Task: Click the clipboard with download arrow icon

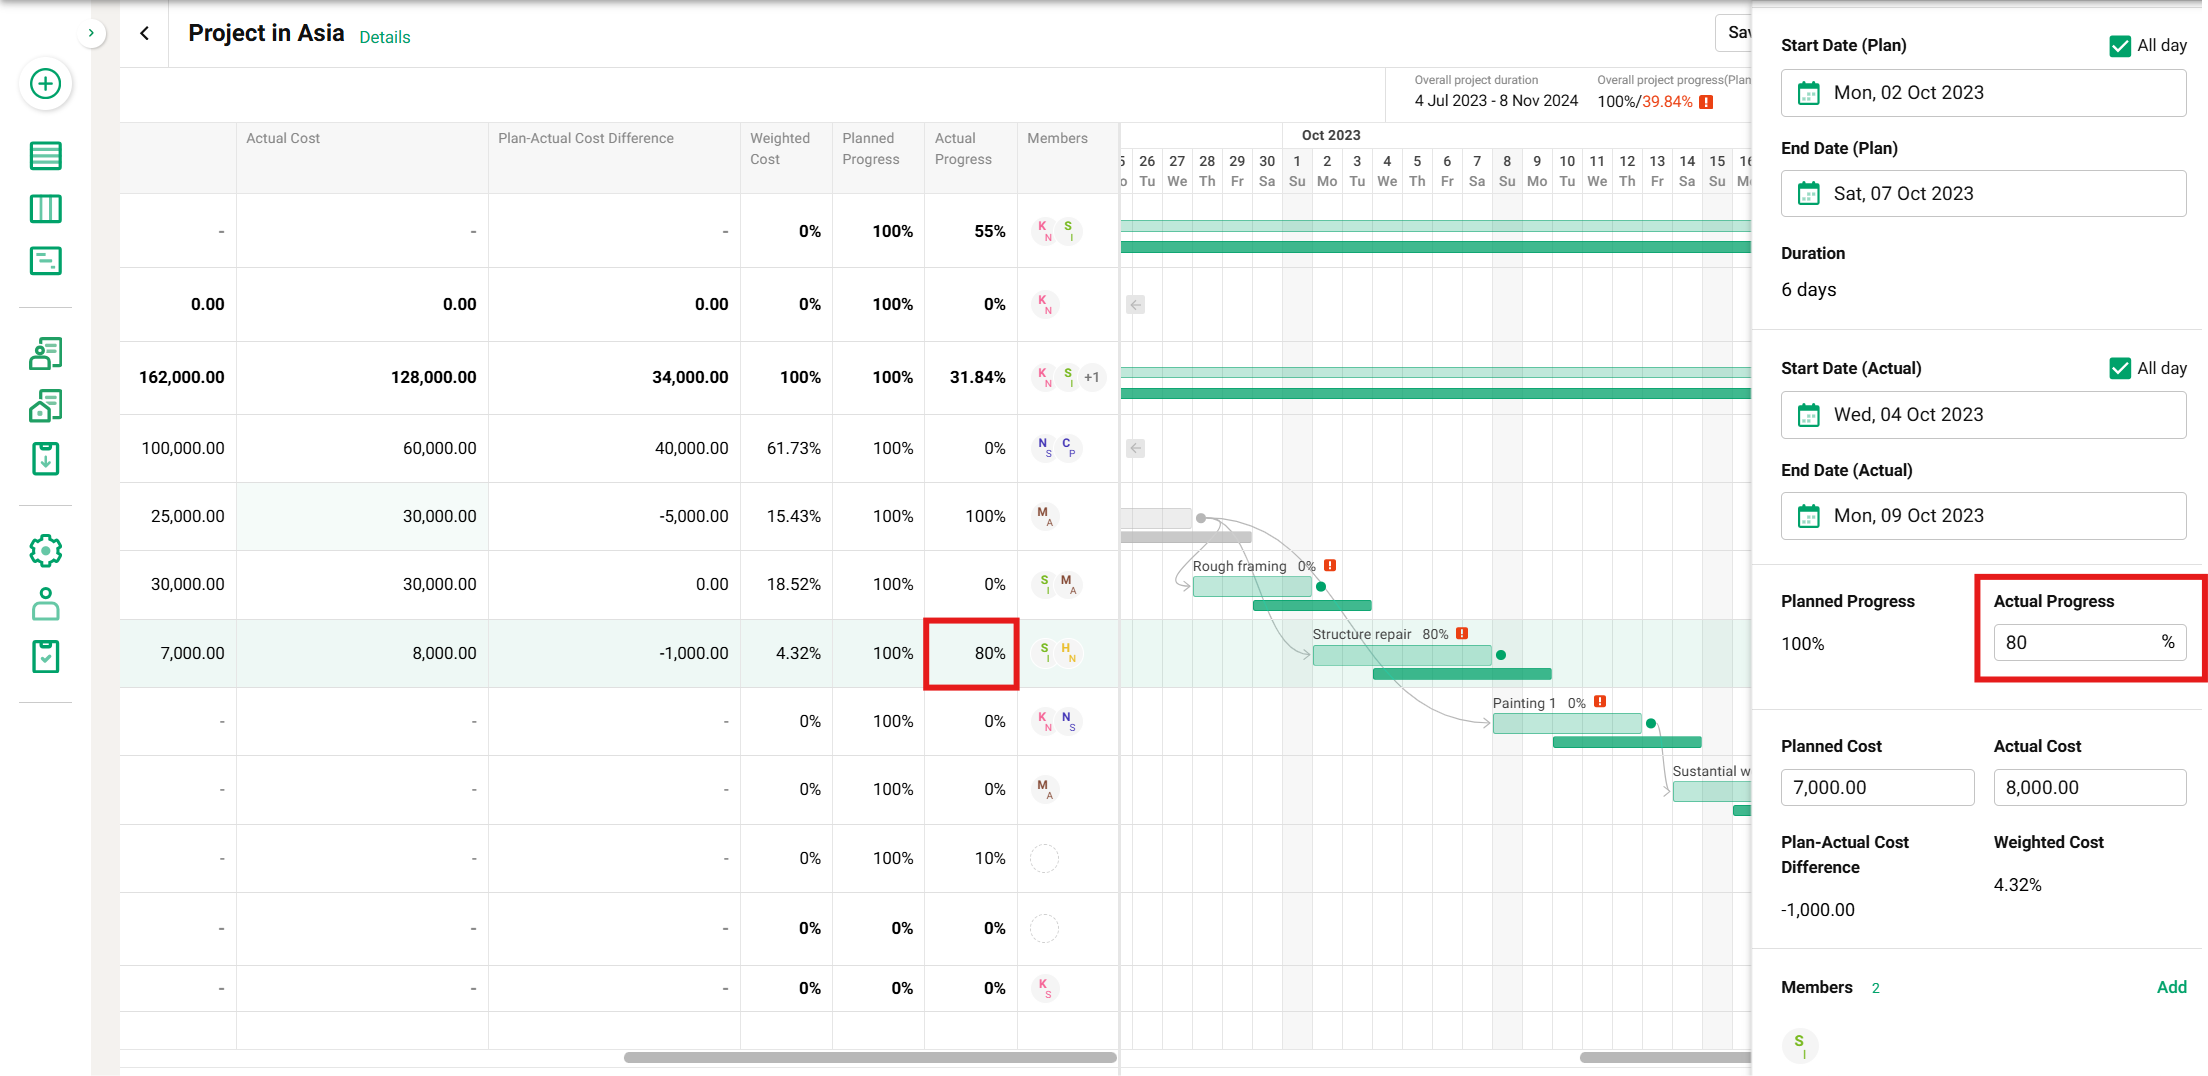Action: click(x=45, y=459)
